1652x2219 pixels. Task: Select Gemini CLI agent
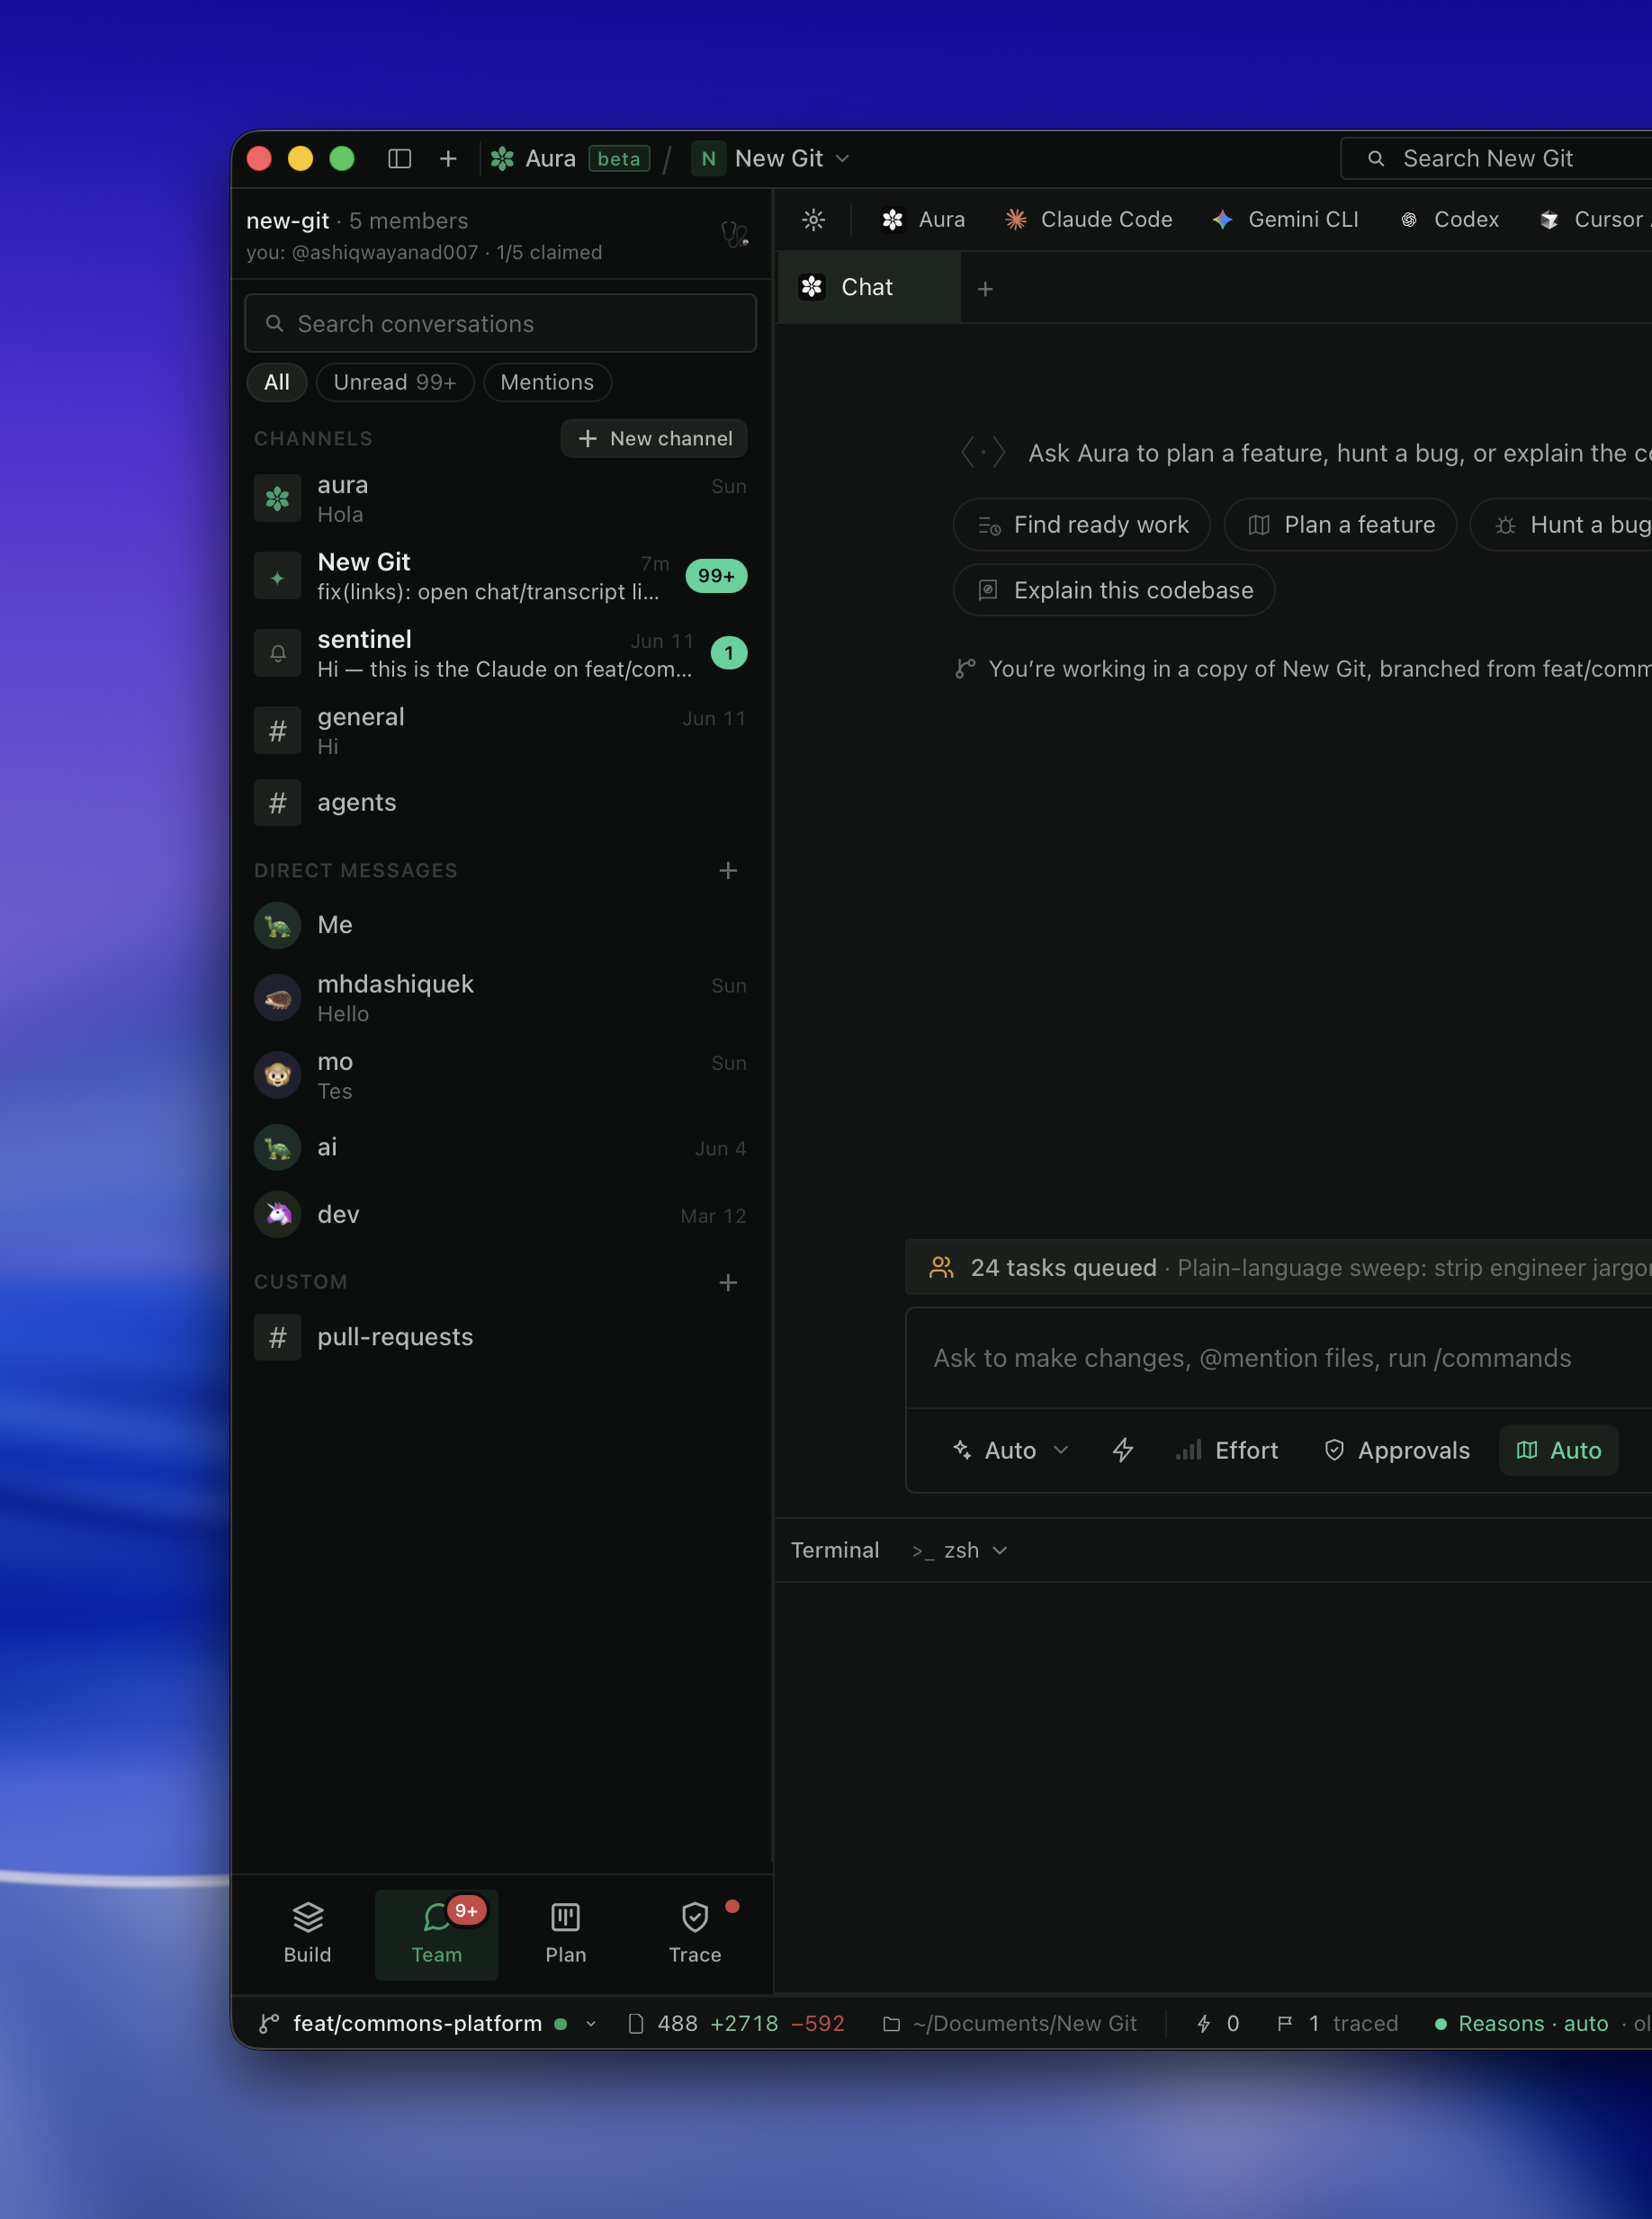tap(1285, 220)
